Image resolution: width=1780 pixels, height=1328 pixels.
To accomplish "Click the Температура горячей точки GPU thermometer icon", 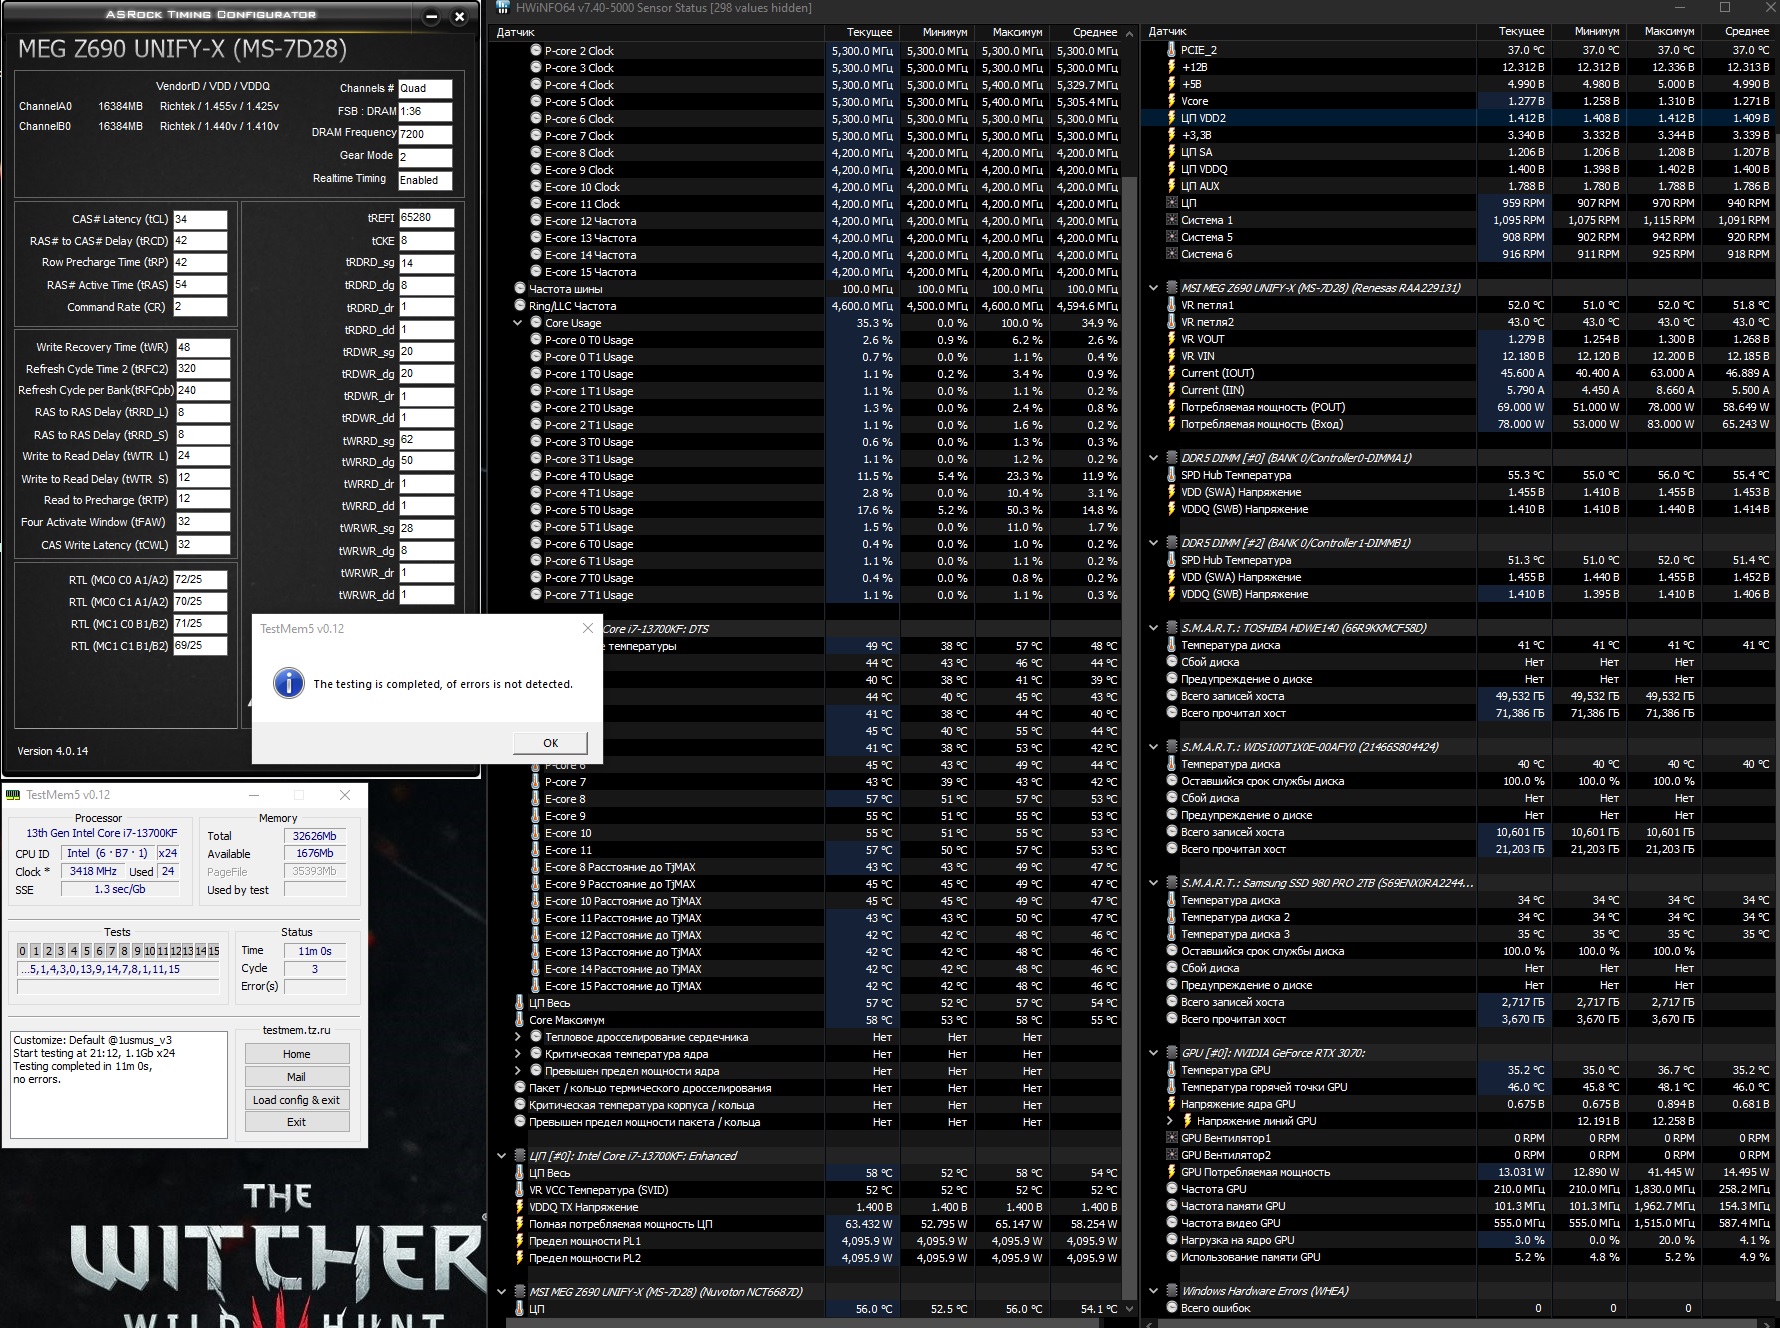I will click(1172, 1087).
